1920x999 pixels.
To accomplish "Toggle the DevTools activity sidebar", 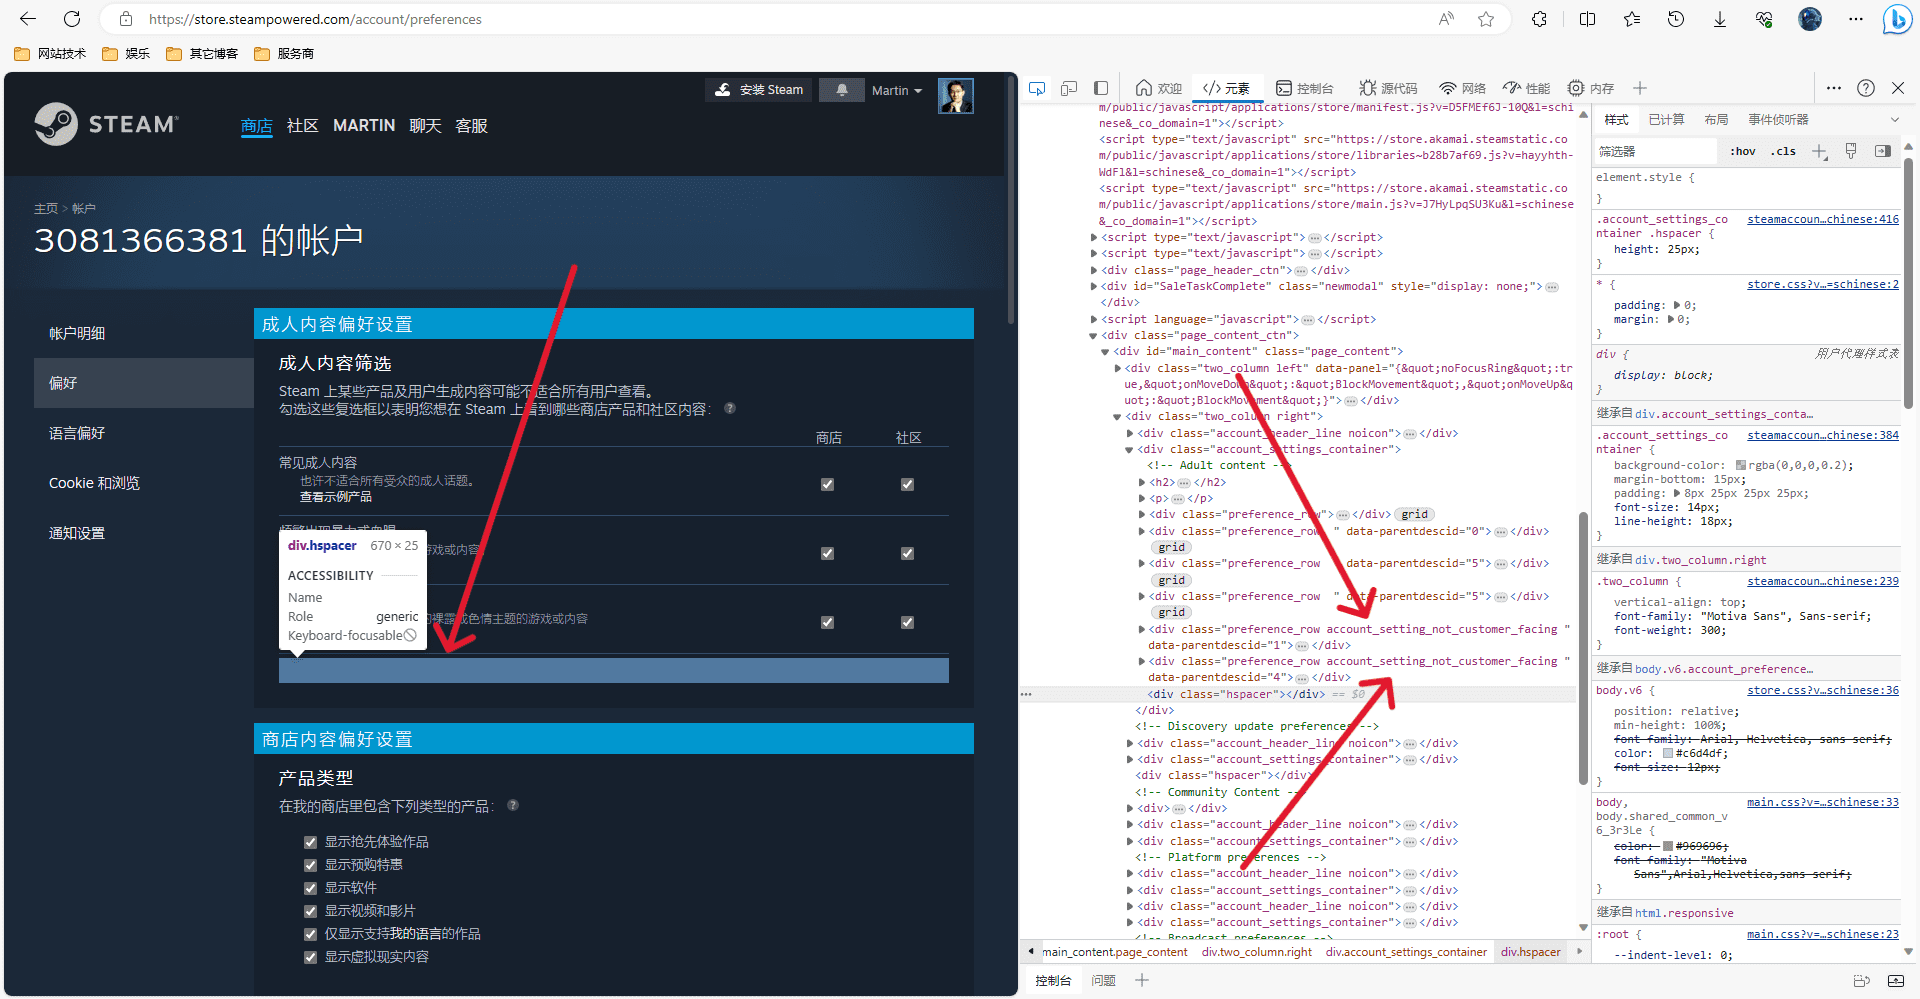I will click(1101, 88).
